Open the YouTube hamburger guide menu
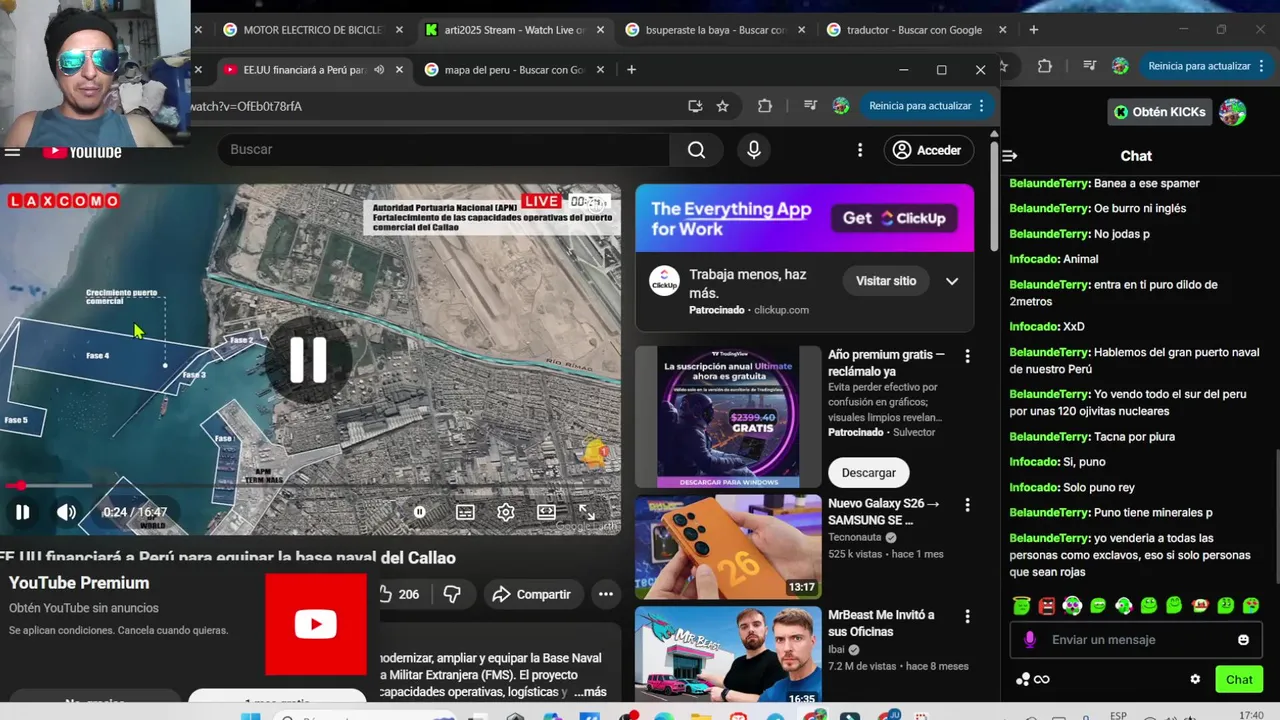The width and height of the screenshot is (1280, 720). (12, 152)
